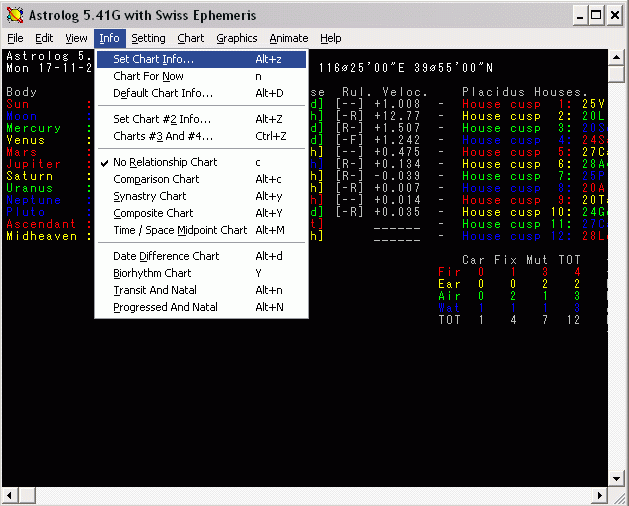The height and width of the screenshot is (506, 629).
Task: Open the File menu
Action: (15, 38)
